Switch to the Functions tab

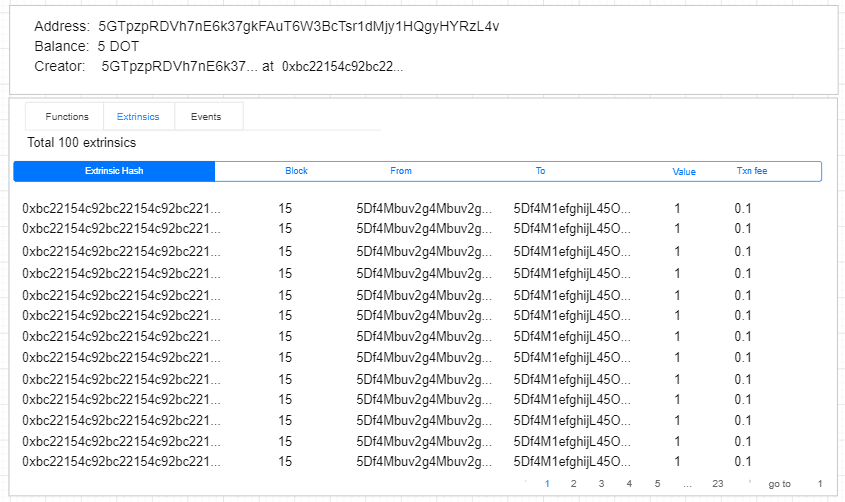(x=67, y=117)
